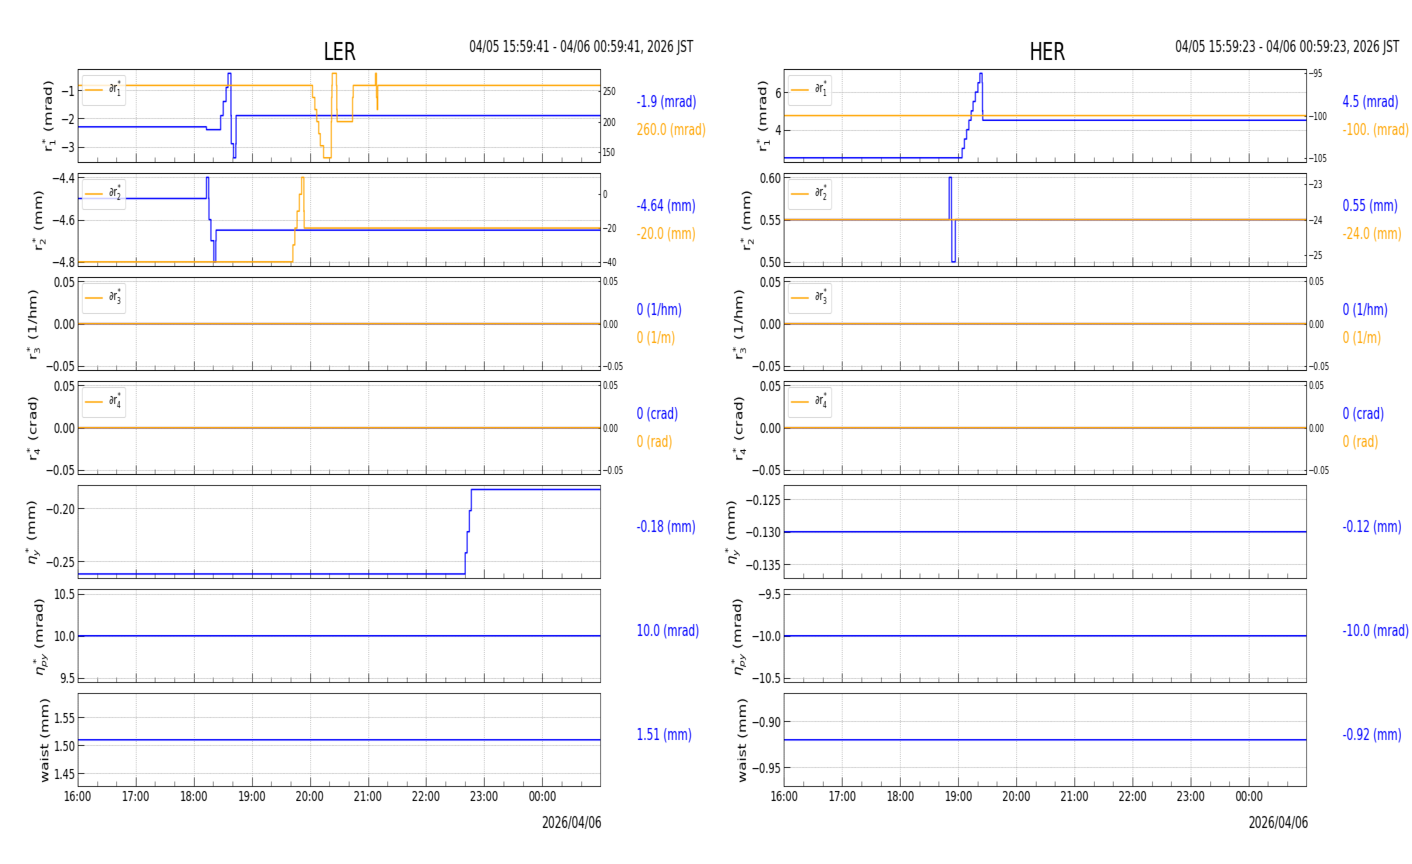Select the HER value -0.12 (mm)
This screenshot has height=864, width=1412.
coord(1372,527)
